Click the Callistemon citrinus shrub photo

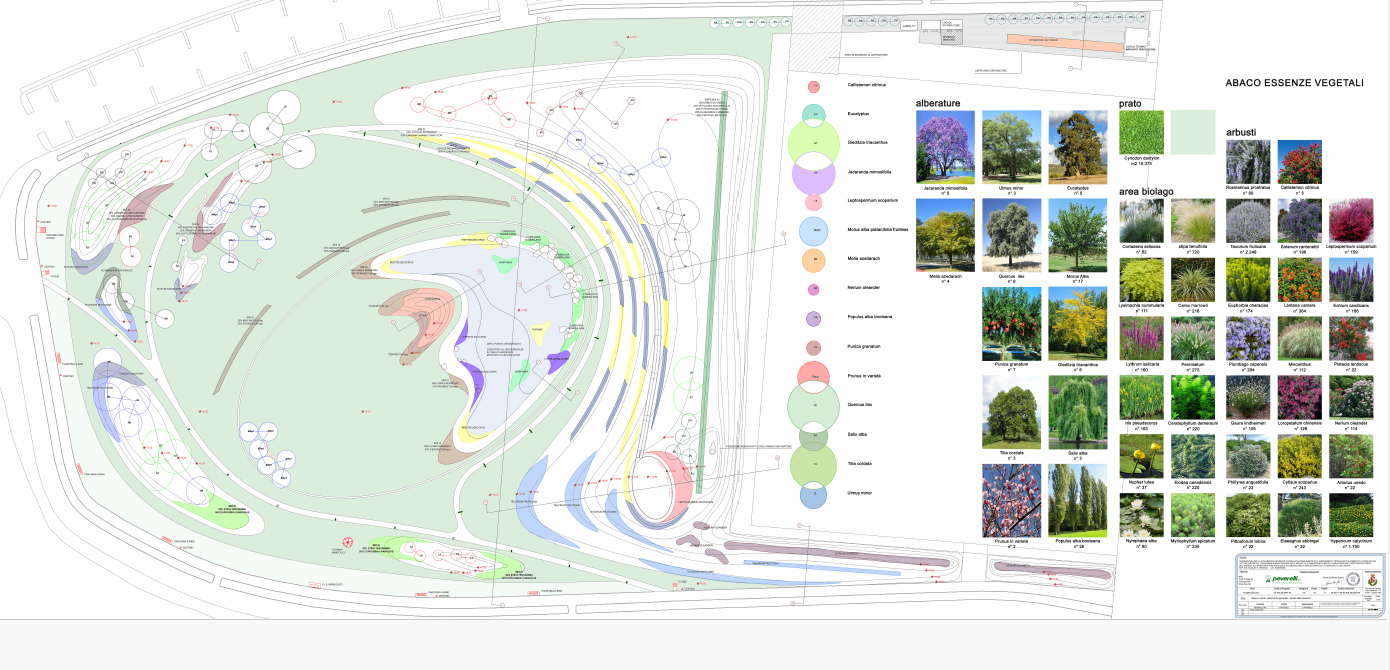tap(1299, 161)
